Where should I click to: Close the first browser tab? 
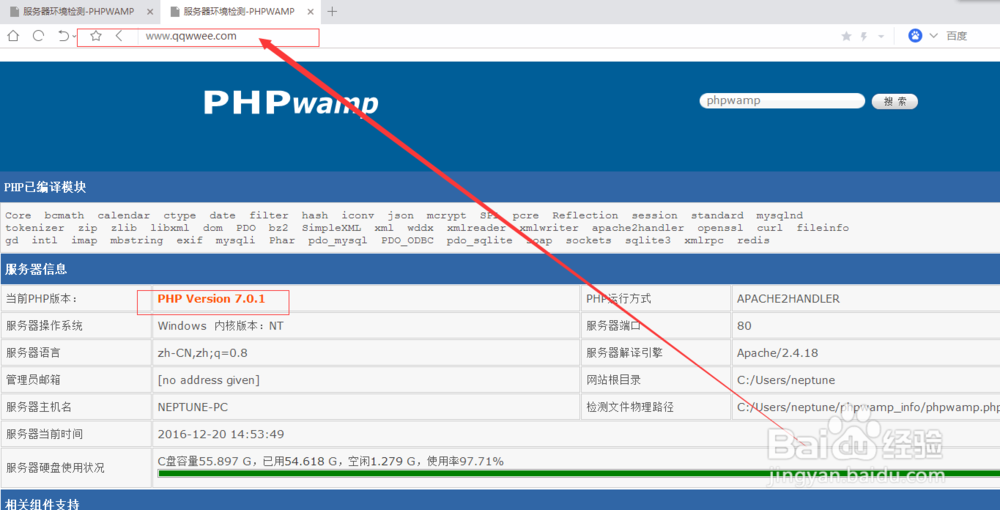point(149,12)
